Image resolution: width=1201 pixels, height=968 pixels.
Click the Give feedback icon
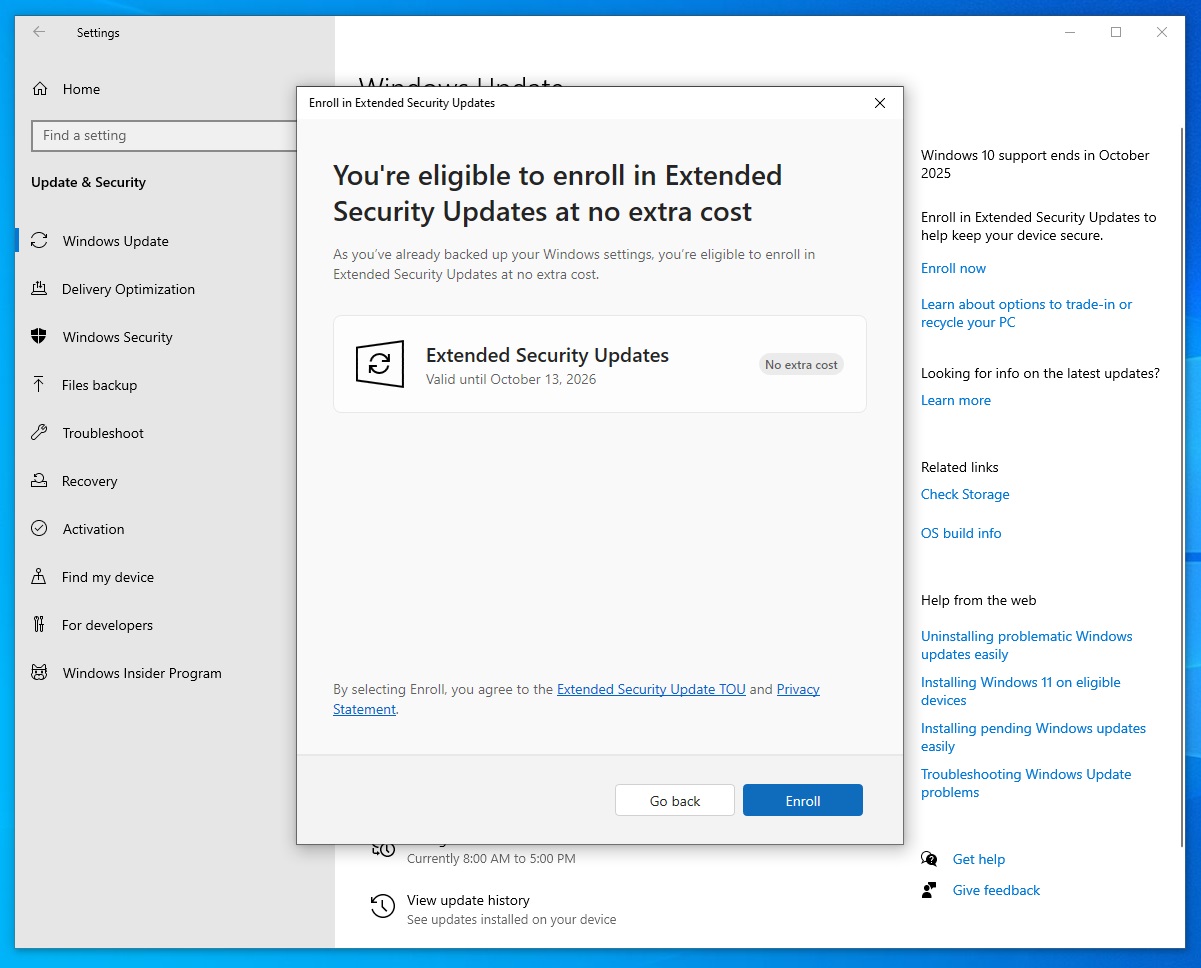point(928,890)
